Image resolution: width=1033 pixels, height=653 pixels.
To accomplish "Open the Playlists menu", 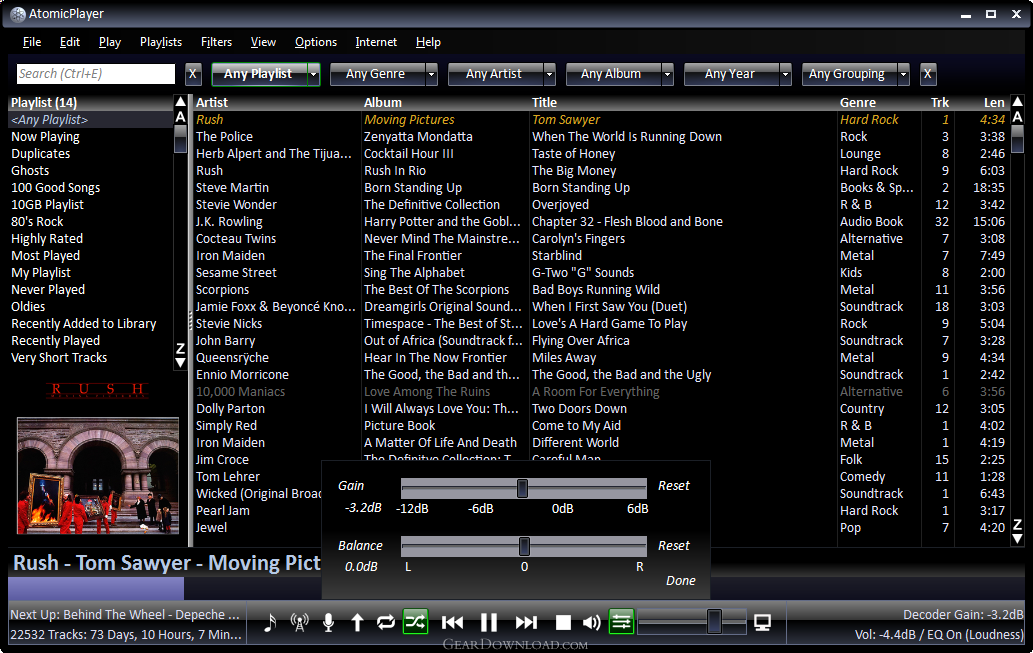I will point(161,42).
